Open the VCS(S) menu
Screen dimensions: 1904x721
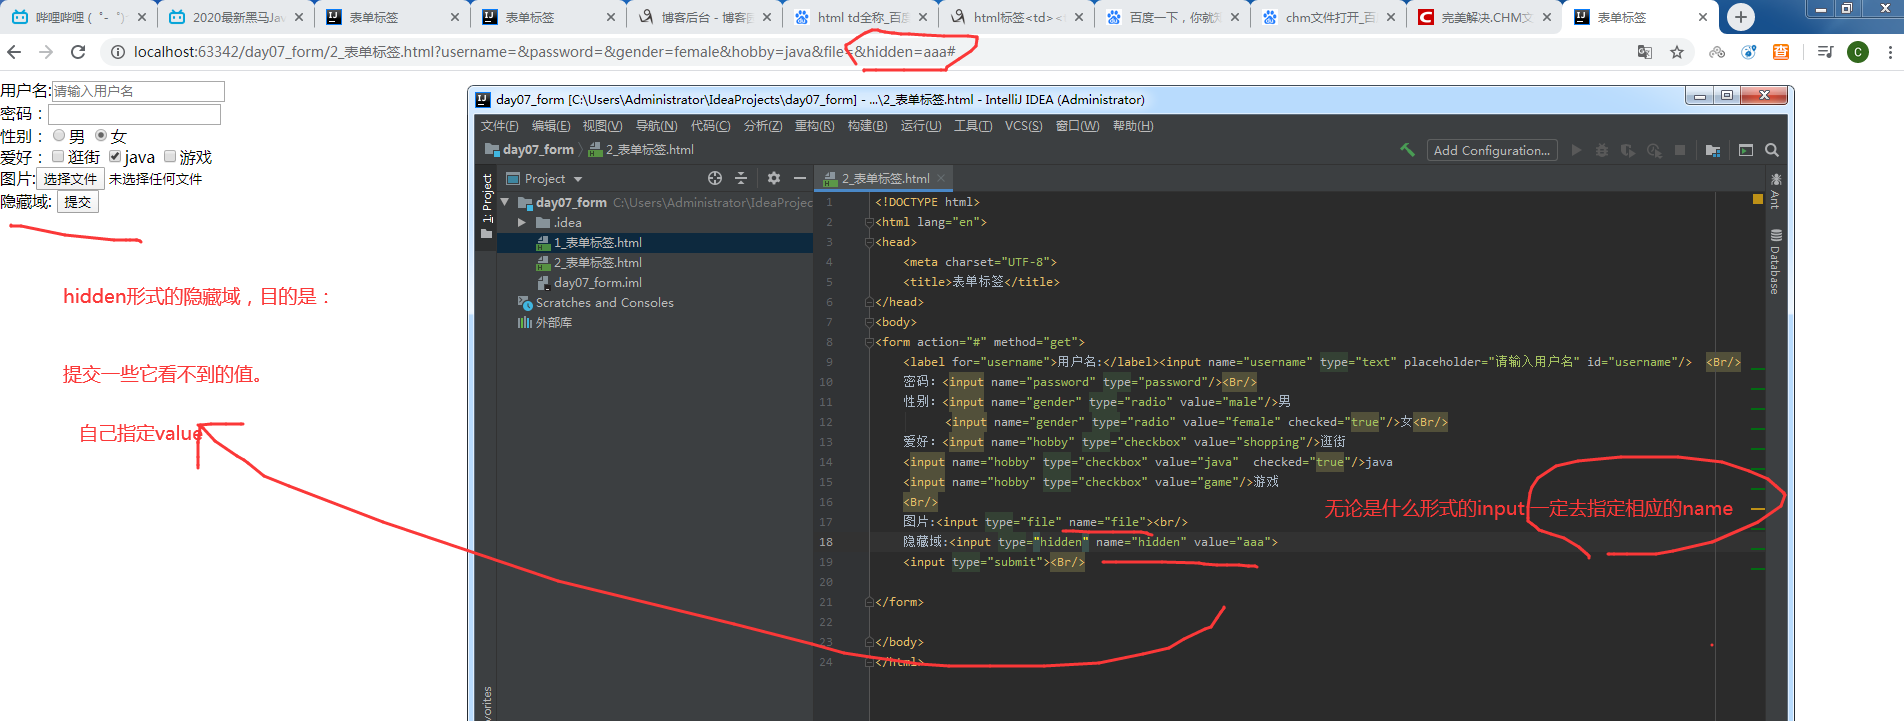[1023, 126]
